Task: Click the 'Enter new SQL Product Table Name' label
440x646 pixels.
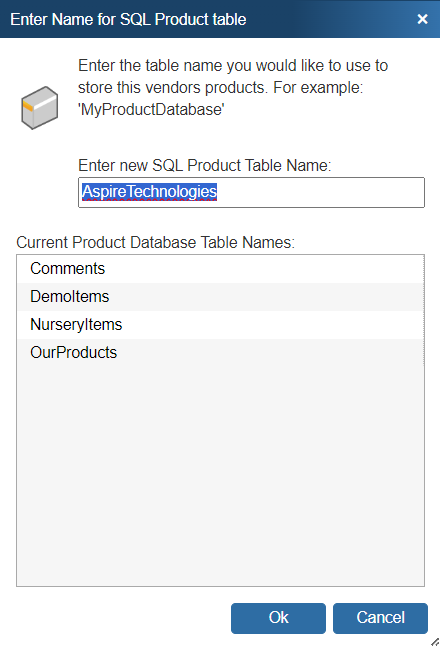Action: tap(204, 165)
